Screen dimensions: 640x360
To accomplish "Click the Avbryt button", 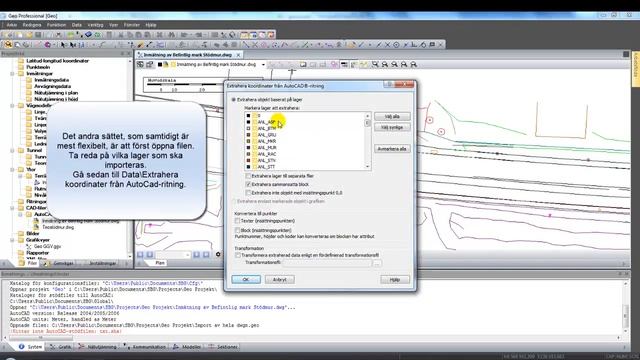I will point(280,280).
